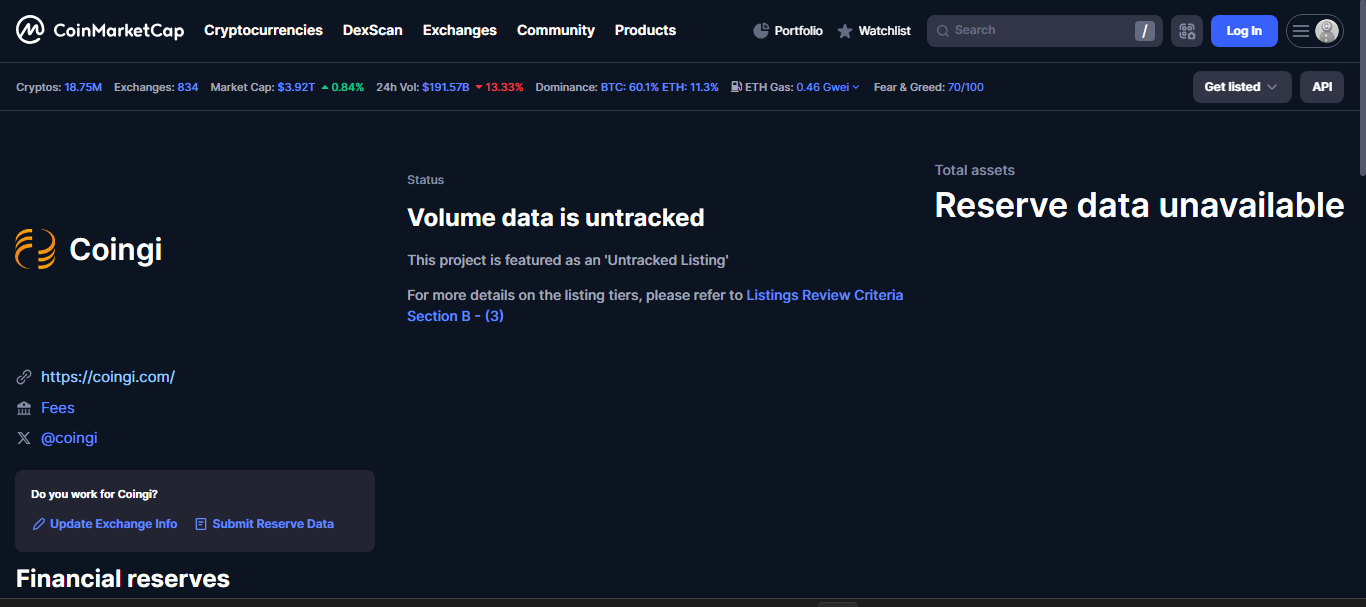Expand the ETH Gas 0.46 Gwei dropdown
The height and width of the screenshot is (607, 1366).
pos(827,87)
